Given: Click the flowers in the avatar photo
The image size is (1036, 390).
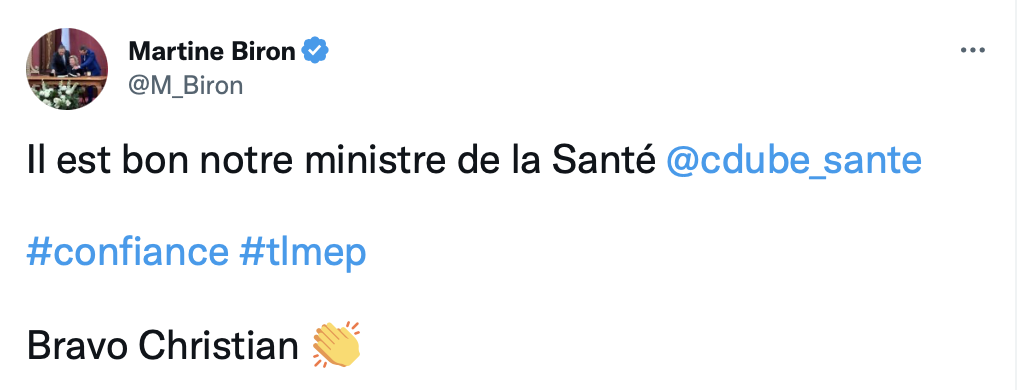Looking at the screenshot, I should pyautogui.click(x=56, y=96).
